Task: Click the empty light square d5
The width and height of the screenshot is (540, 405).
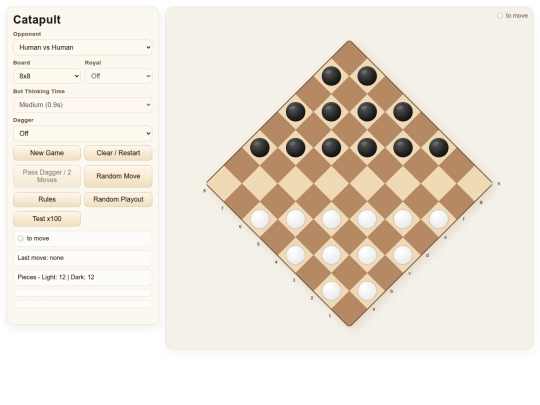Action: pos(331,183)
